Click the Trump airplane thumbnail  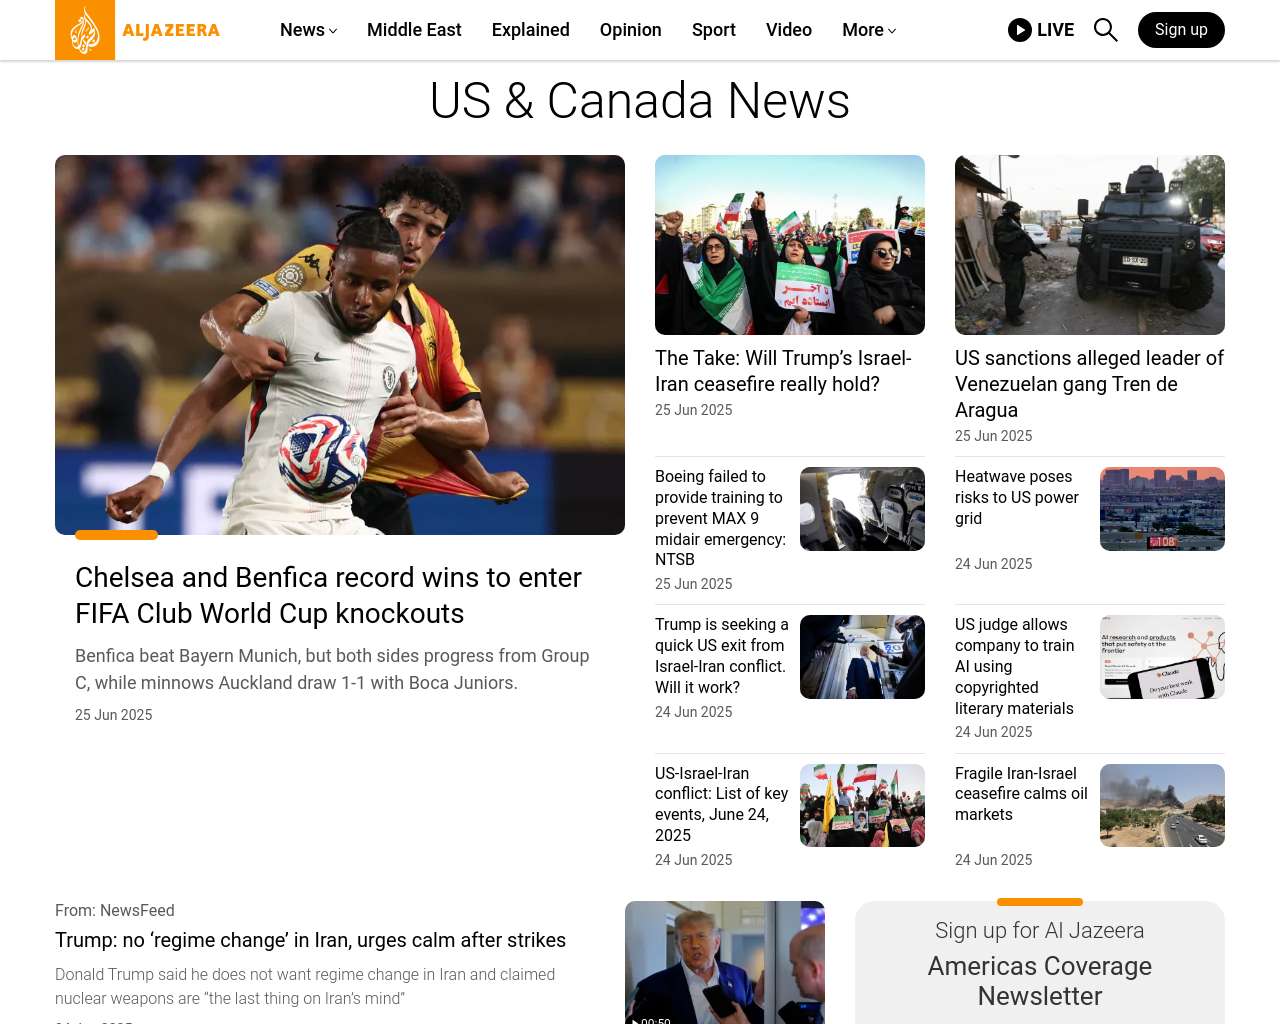click(862, 657)
